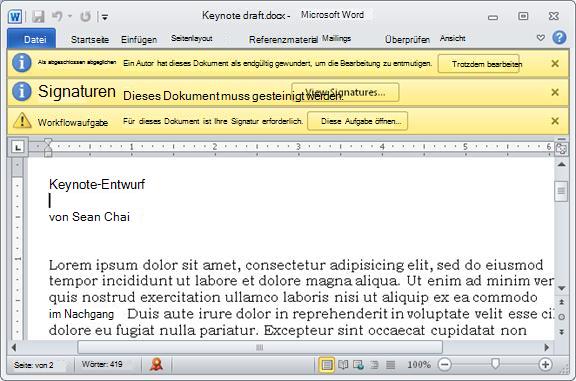Open the Customize Quick Access Toolbar dropdown
The height and width of the screenshot is (381, 576).
click(105, 17)
